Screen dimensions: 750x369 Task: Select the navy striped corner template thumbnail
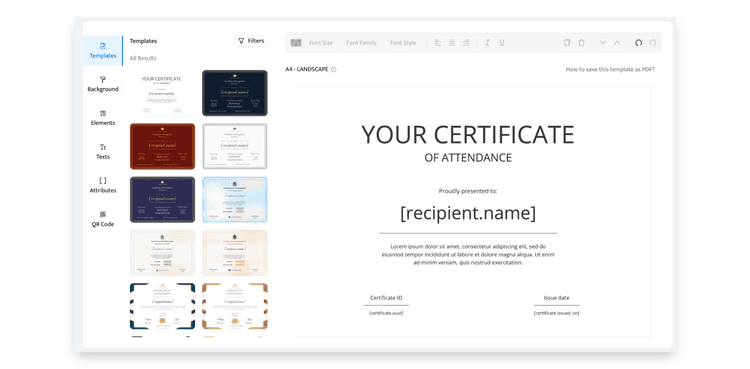tap(162, 306)
